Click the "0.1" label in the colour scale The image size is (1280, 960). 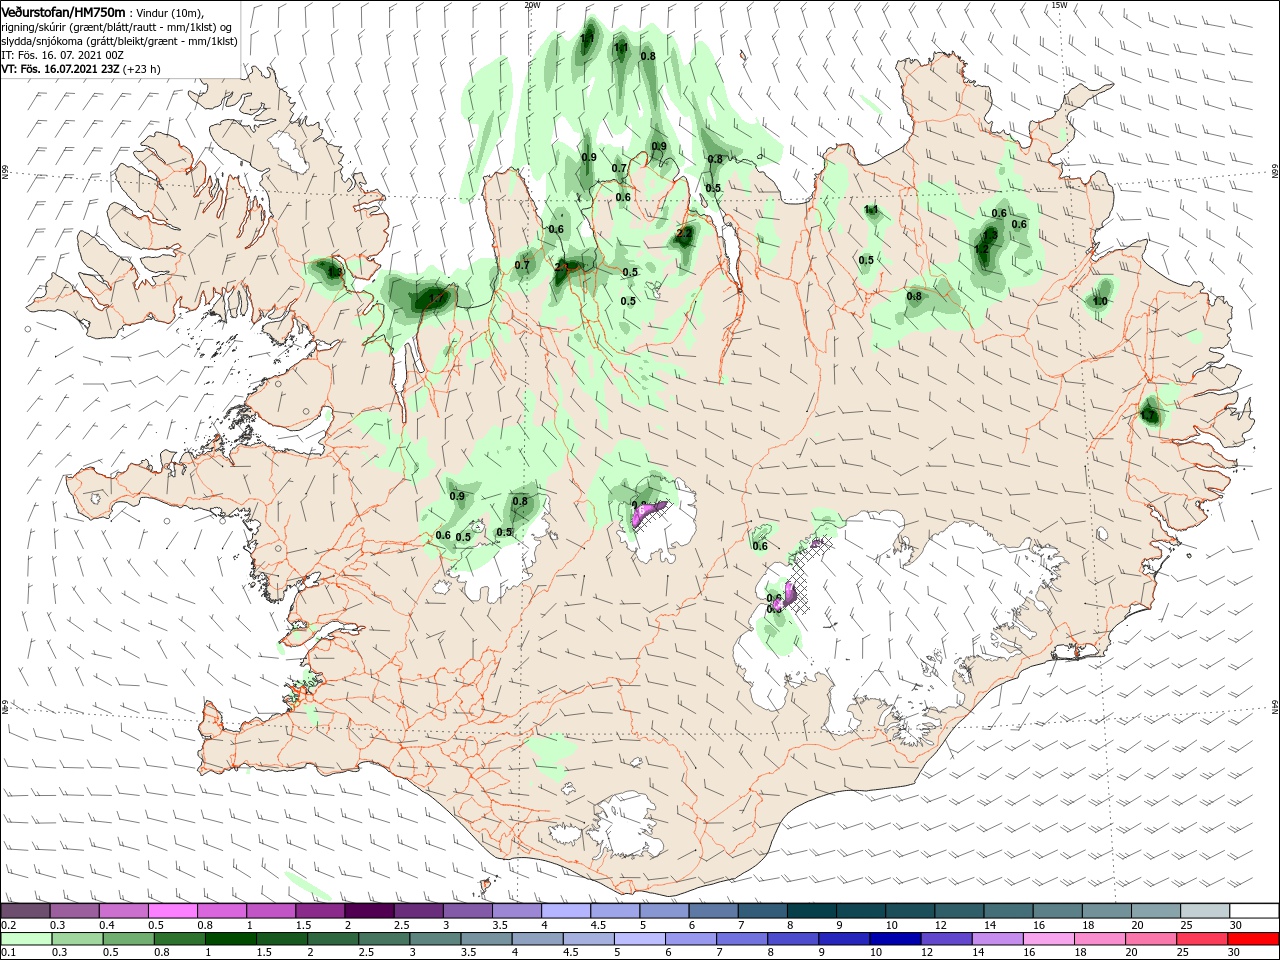(9, 953)
